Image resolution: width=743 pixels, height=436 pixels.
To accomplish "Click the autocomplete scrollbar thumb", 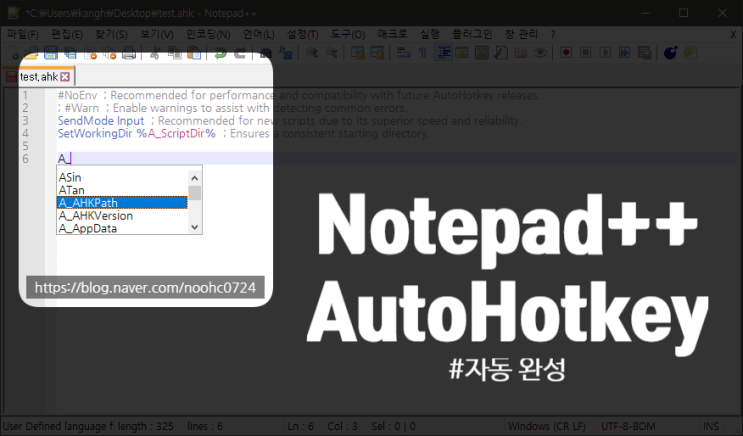I will point(195,193).
